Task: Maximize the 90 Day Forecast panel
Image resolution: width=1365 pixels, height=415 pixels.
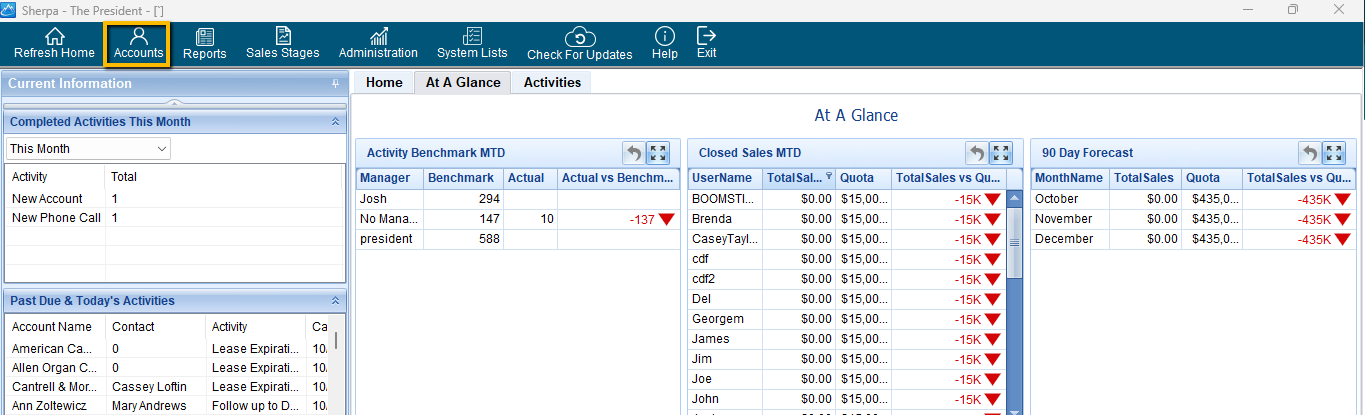Action: [x=1334, y=153]
